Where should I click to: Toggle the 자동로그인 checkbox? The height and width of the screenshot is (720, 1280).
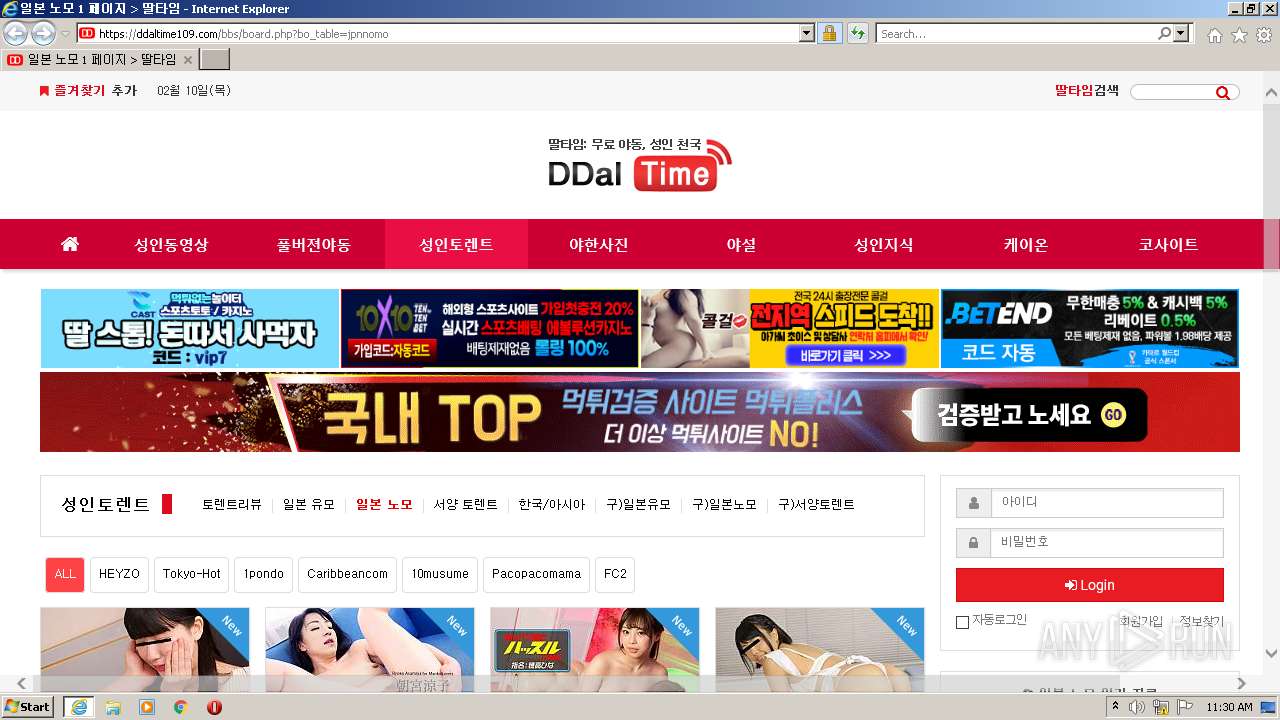962,622
